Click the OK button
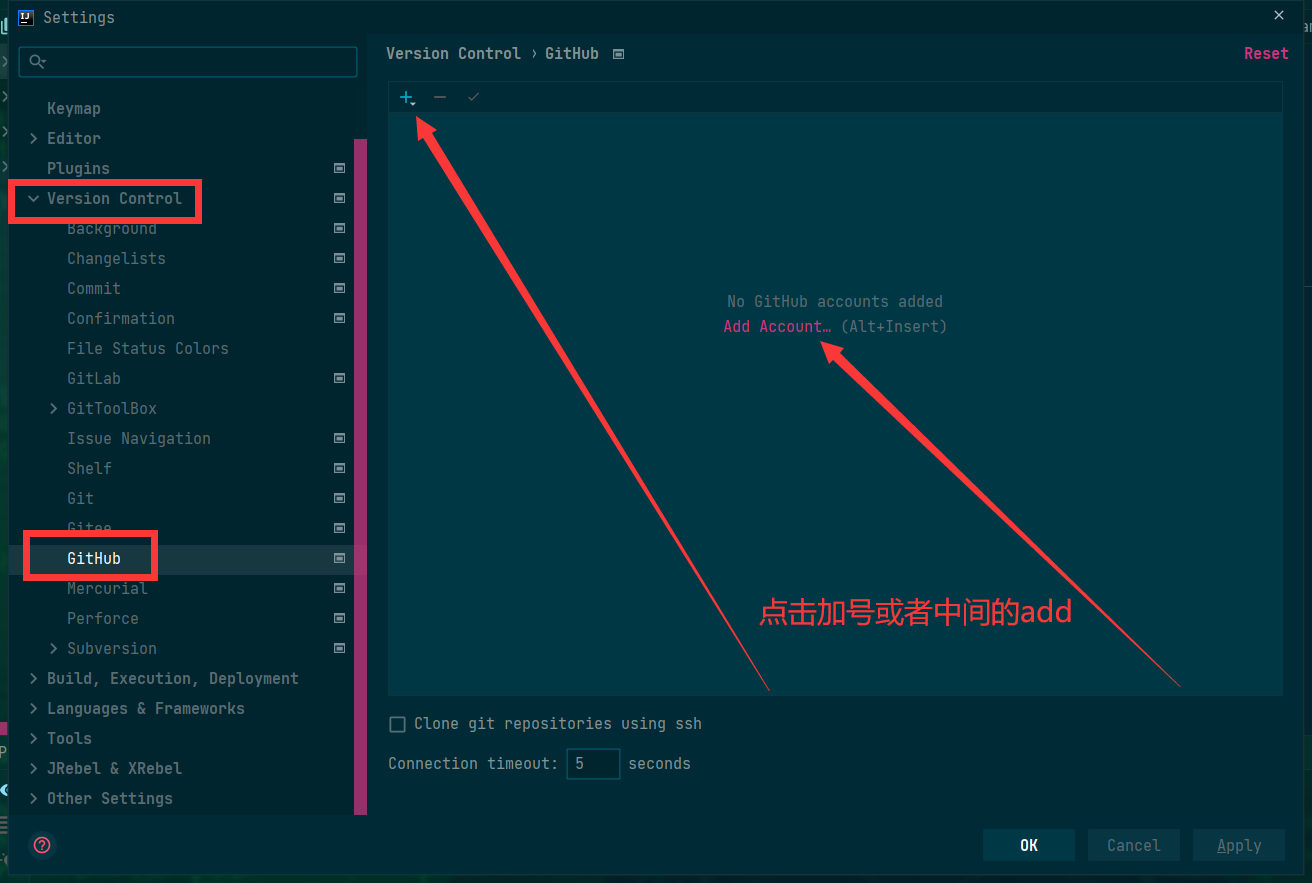This screenshot has height=883, width=1312. coord(1029,845)
